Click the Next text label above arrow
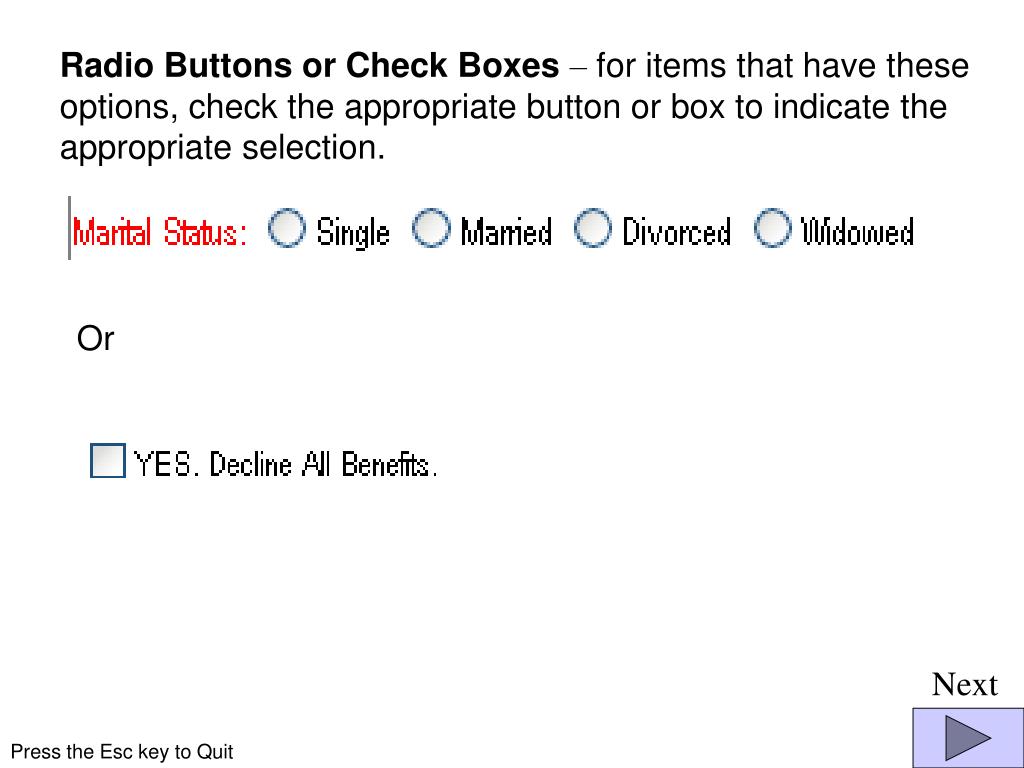The width and height of the screenshot is (1024, 768). click(965, 684)
